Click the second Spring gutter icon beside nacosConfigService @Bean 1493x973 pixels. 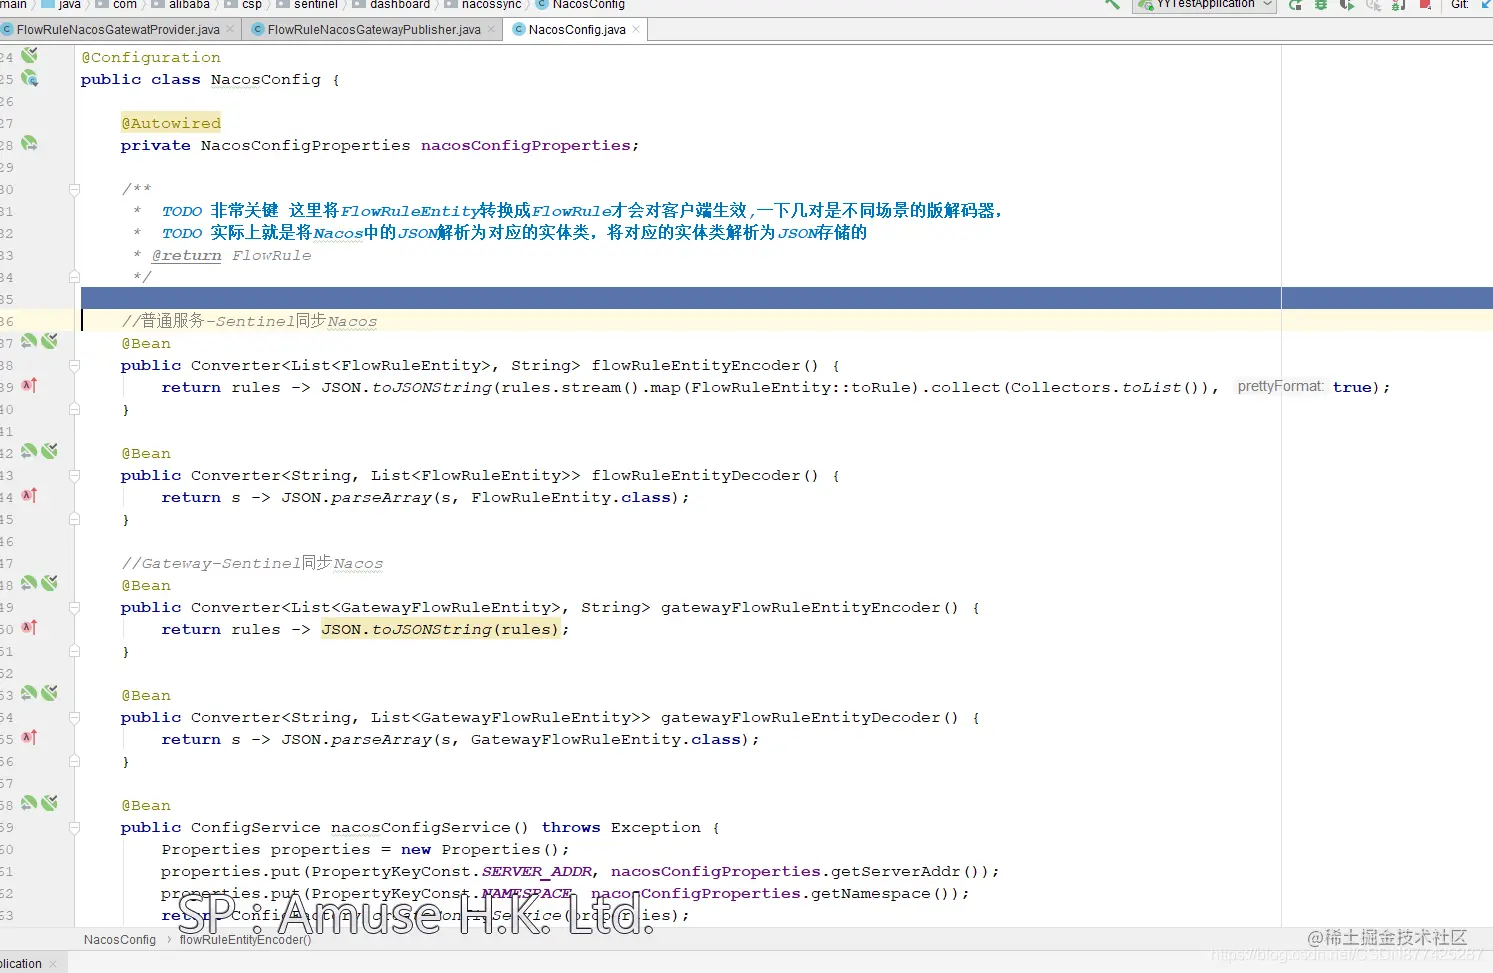tap(50, 804)
